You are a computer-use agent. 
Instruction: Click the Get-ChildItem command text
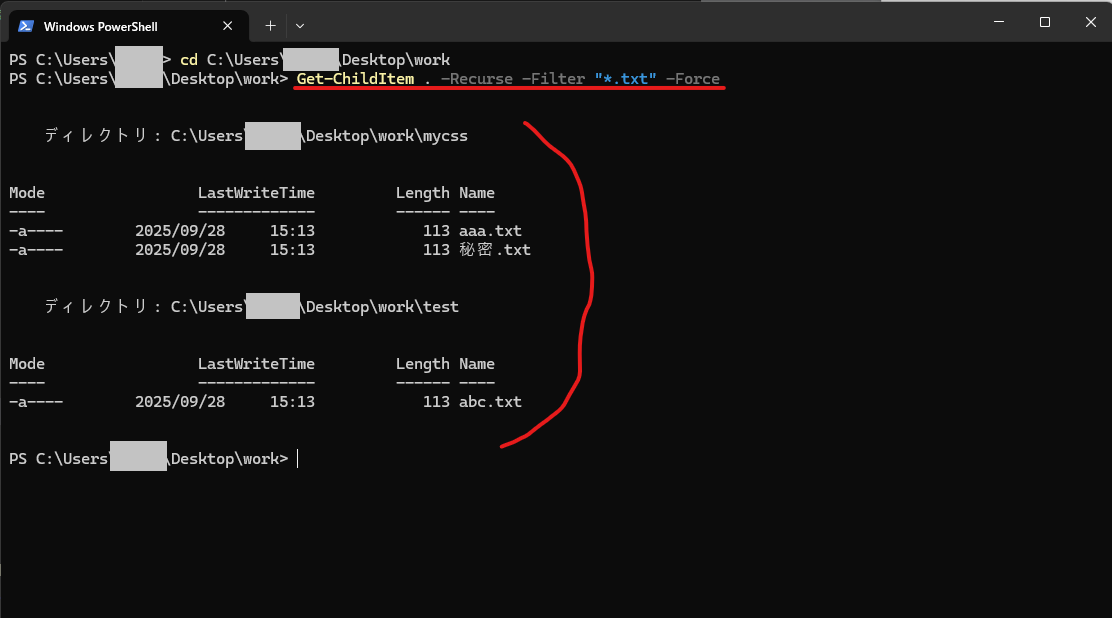click(x=355, y=79)
